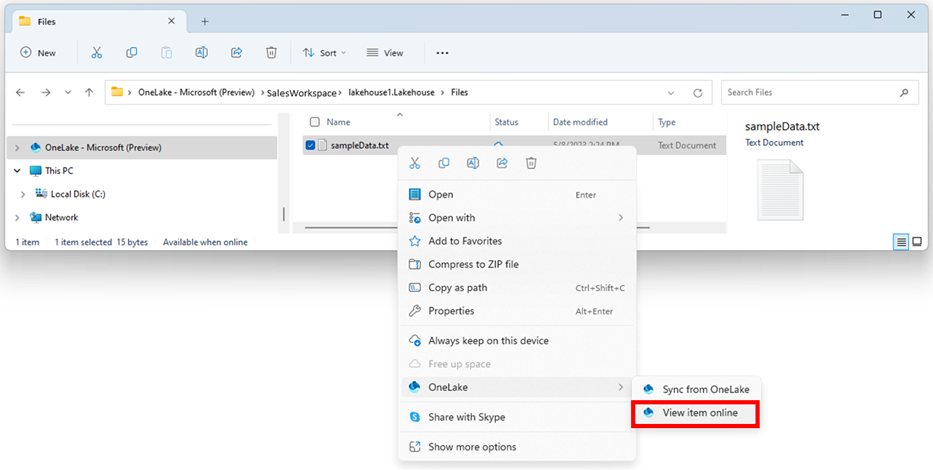Sort by the Date modified column header
The width and height of the screenshot is (933, 470).
[x=580, y=122]
